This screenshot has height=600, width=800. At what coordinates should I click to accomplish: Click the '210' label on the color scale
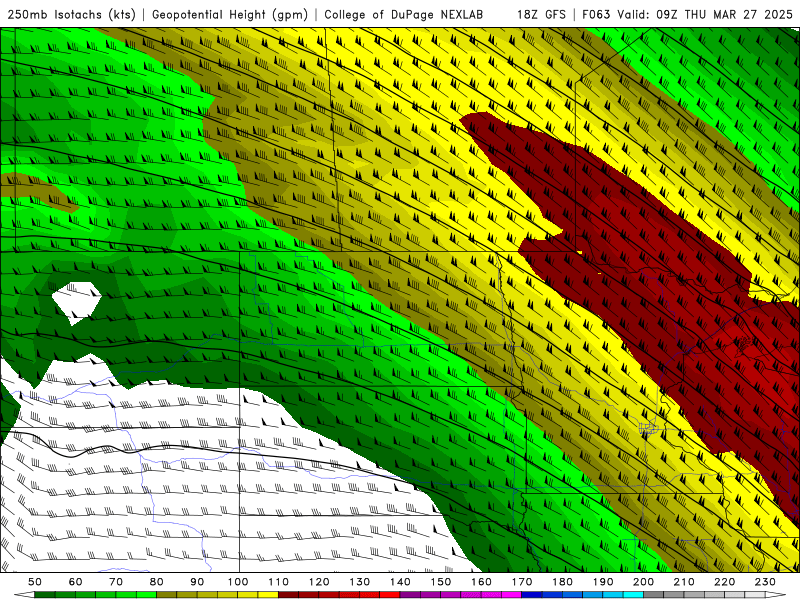pos(684,582)
